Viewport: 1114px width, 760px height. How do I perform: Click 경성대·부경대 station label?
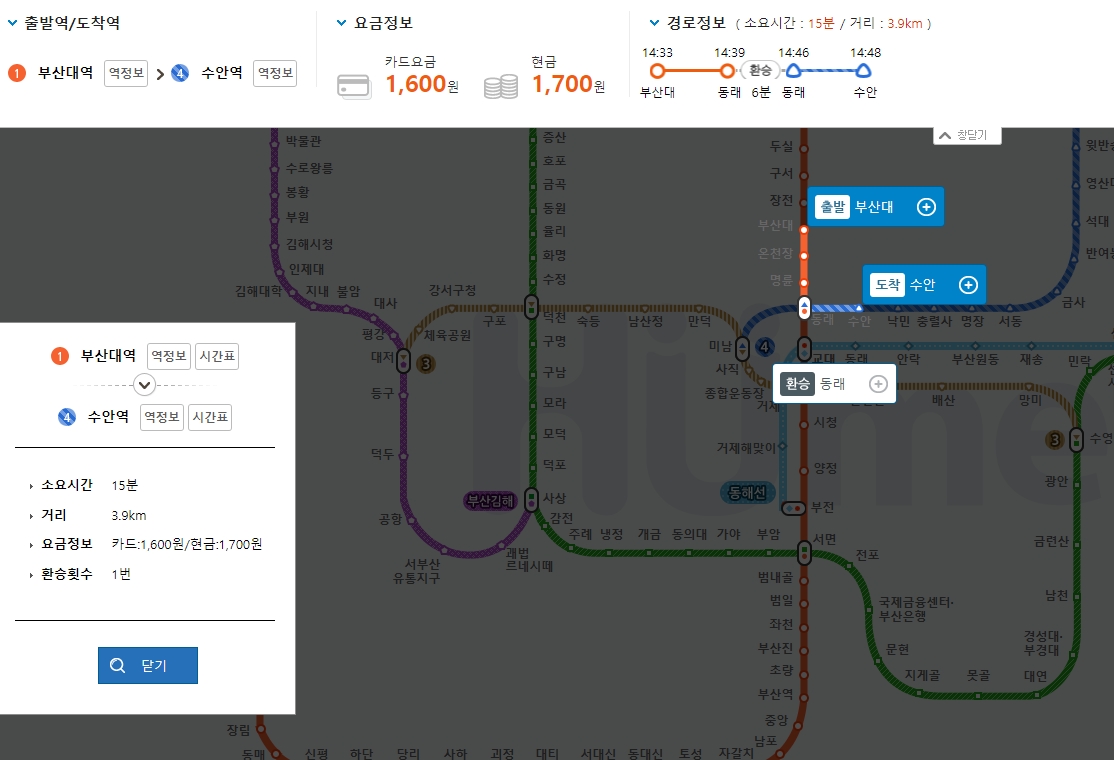1042,643
